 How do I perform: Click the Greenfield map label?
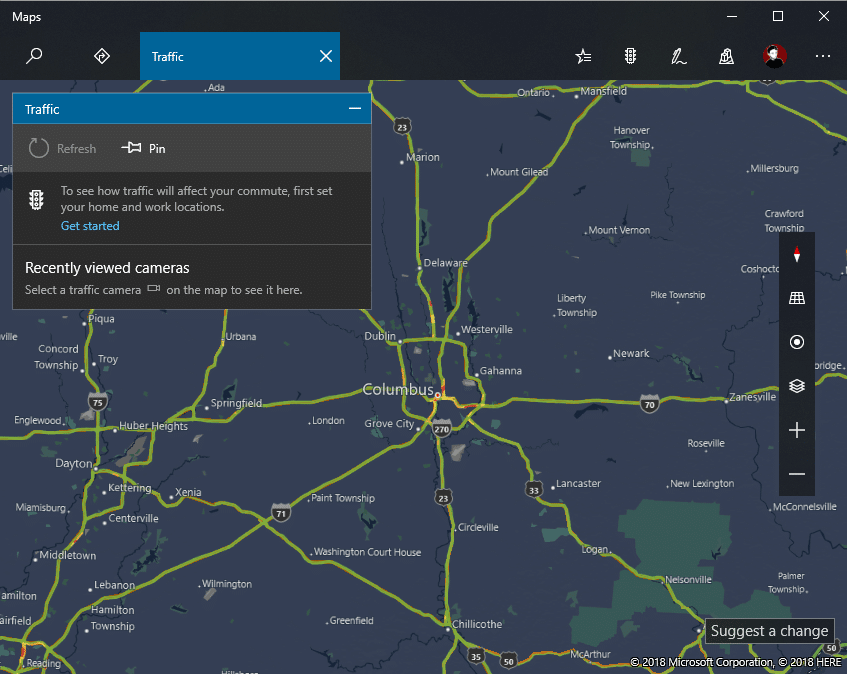pyautogui.click(x=351, y=621)
